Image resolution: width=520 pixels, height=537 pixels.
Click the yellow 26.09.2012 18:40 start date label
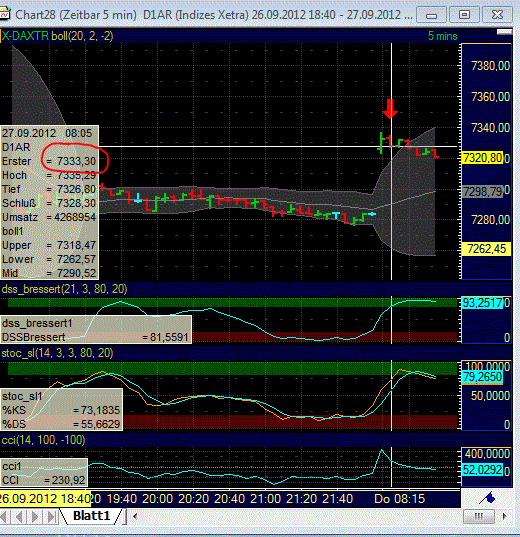click(x=45, y=499)
